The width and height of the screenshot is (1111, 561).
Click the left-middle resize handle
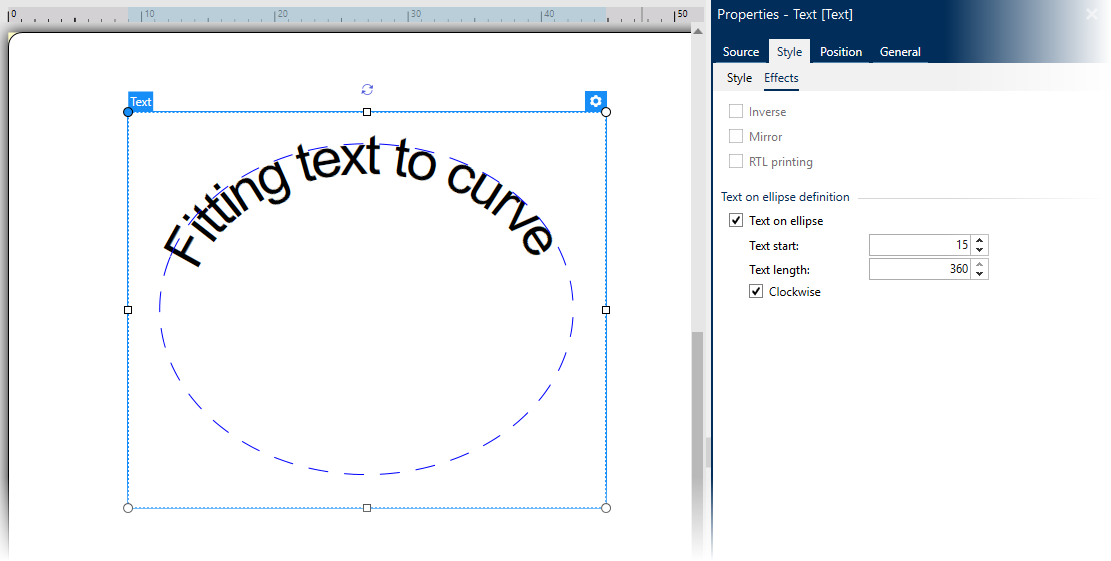click(128, 310)
